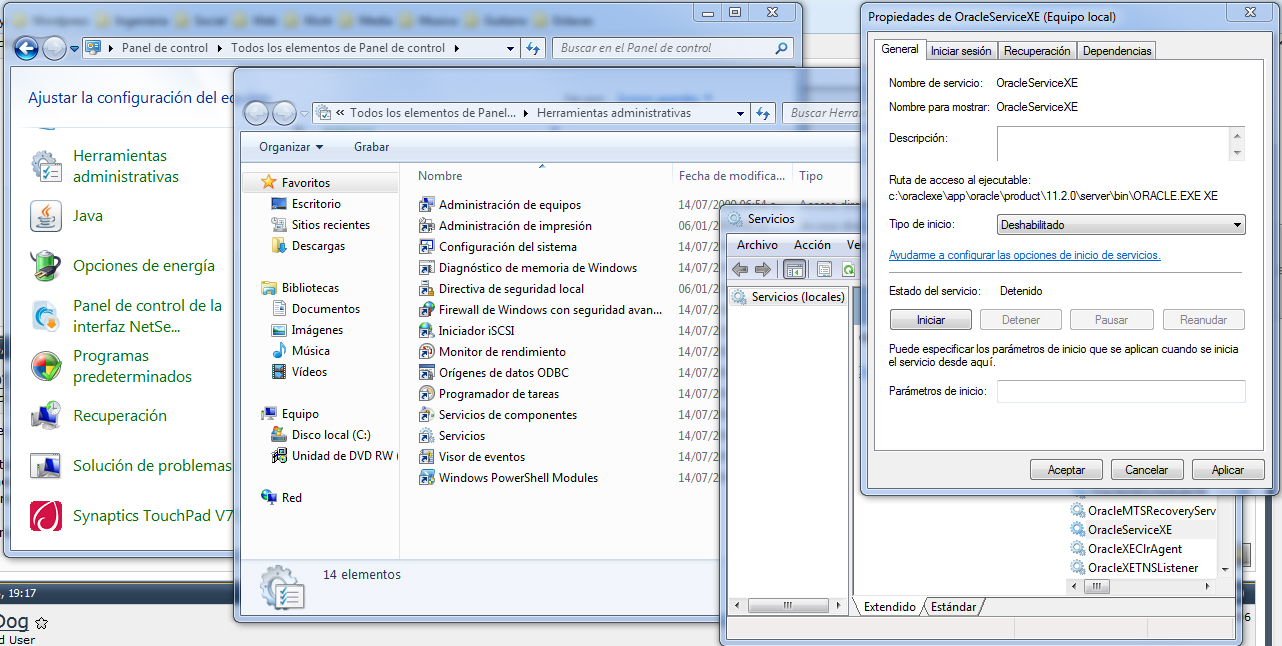Viewport: 1282px width, 646px height.
Task: Switch to the Recuperación tab
Action: click(x=1037, y=51)
